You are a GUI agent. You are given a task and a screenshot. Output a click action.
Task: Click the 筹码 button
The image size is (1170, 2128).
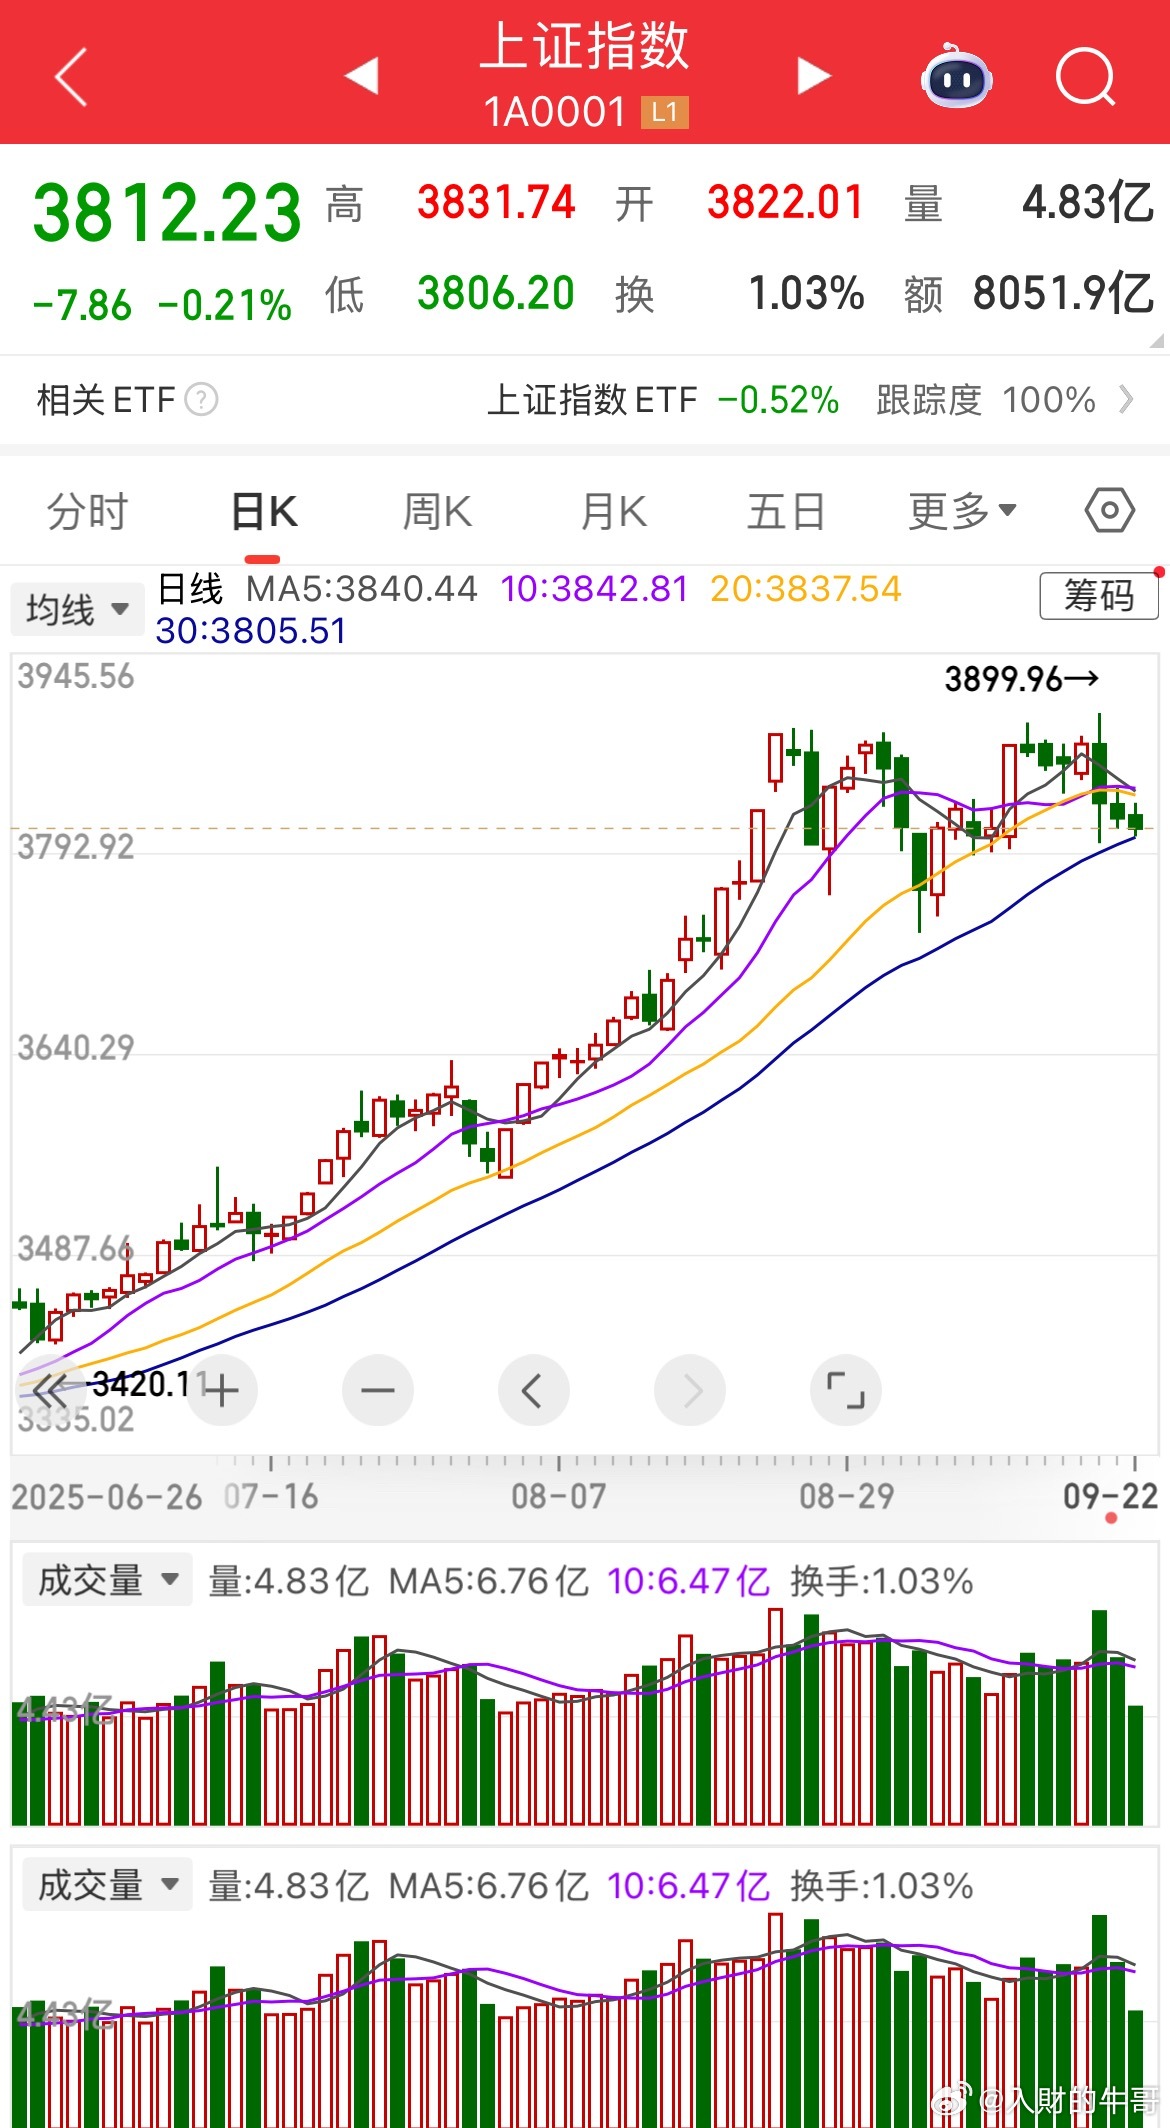(1099, 596)
